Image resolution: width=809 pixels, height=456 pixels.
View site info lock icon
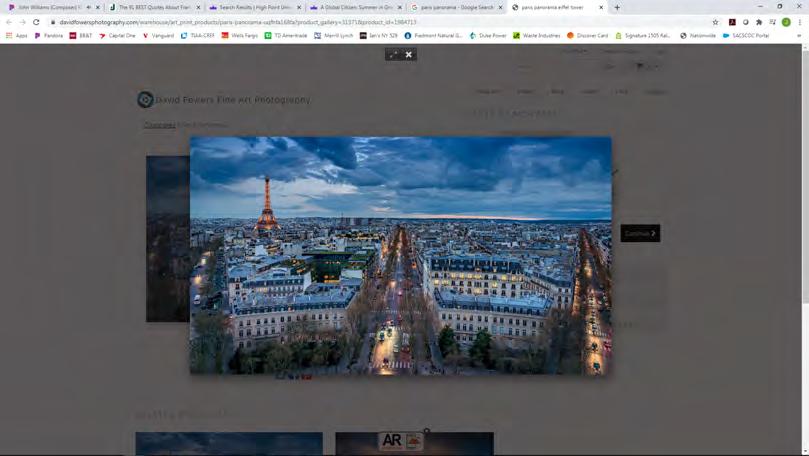point(53,22)
